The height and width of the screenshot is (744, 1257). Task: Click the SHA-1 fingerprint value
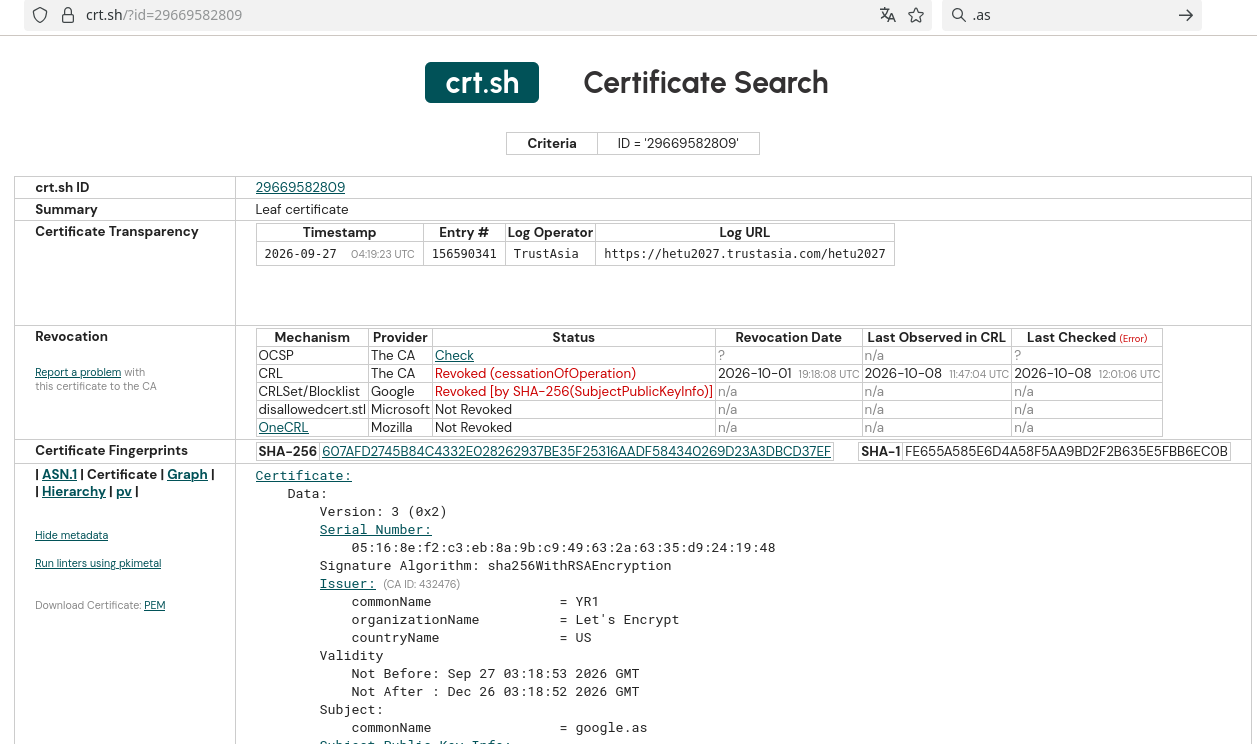(x=1066, y=451)
